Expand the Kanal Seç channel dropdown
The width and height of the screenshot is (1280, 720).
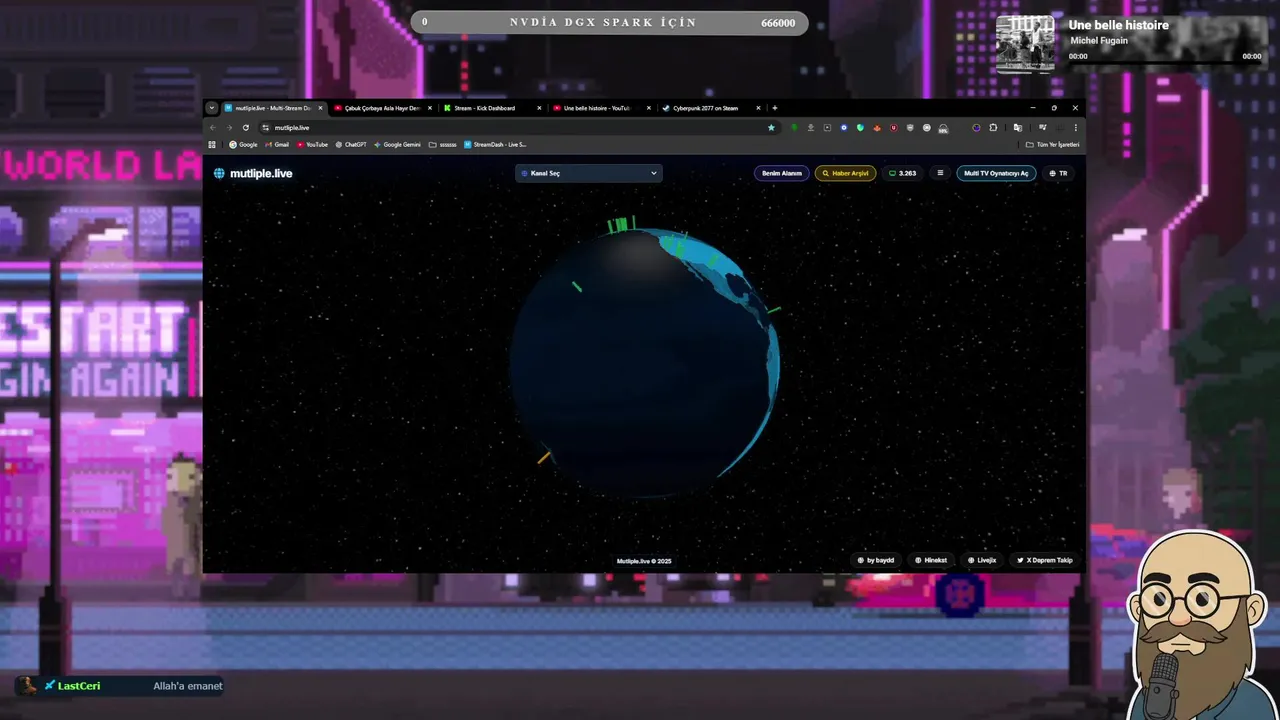(588, 173)
